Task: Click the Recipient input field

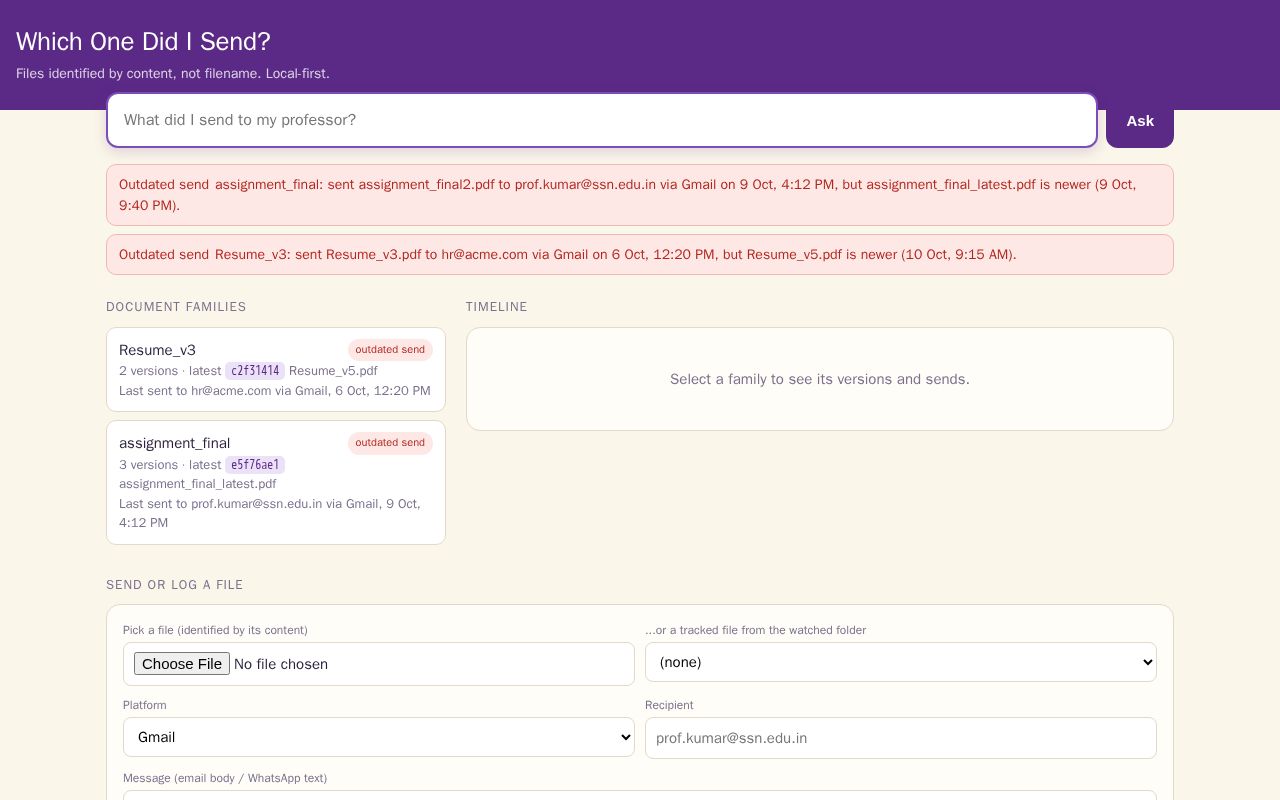Action: pyautogui.click(x=901, y=738)
